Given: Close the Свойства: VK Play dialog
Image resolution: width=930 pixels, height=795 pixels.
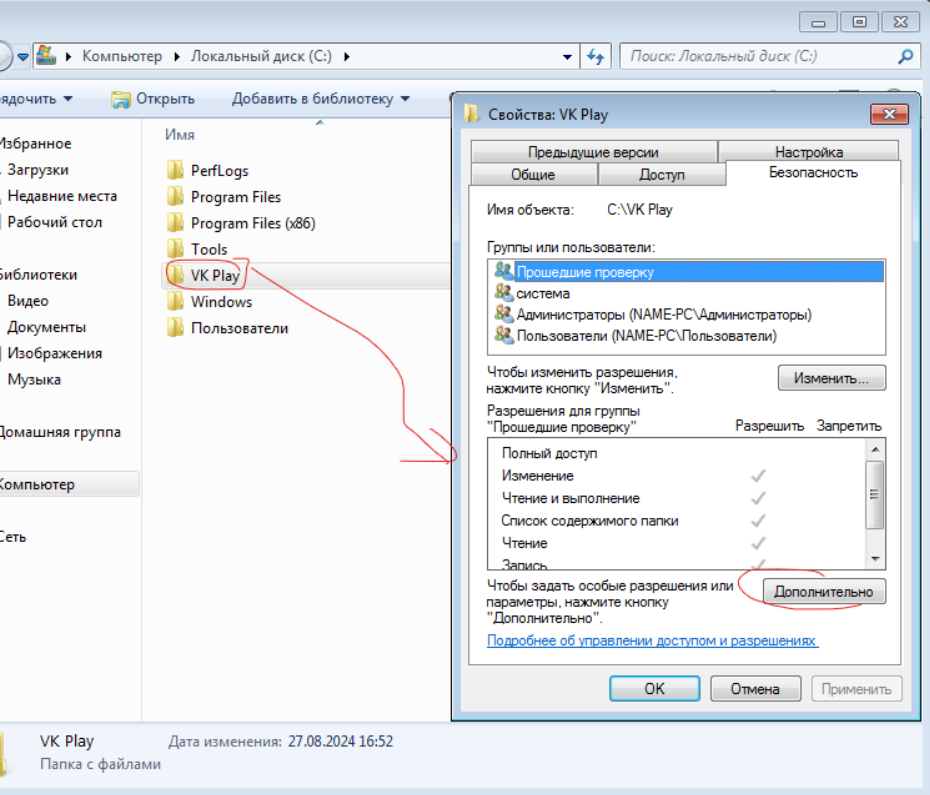Looking at the screenshot, I should pos(889,114).
